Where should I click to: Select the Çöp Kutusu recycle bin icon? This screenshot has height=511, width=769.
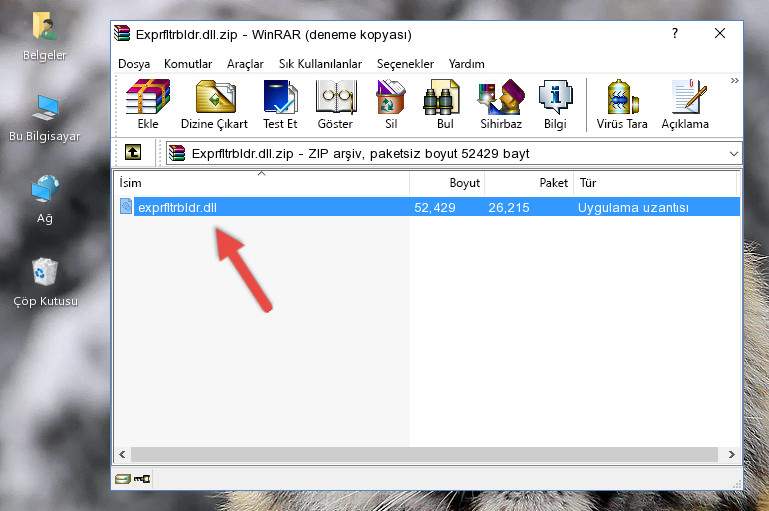click(x=45, y=282)
